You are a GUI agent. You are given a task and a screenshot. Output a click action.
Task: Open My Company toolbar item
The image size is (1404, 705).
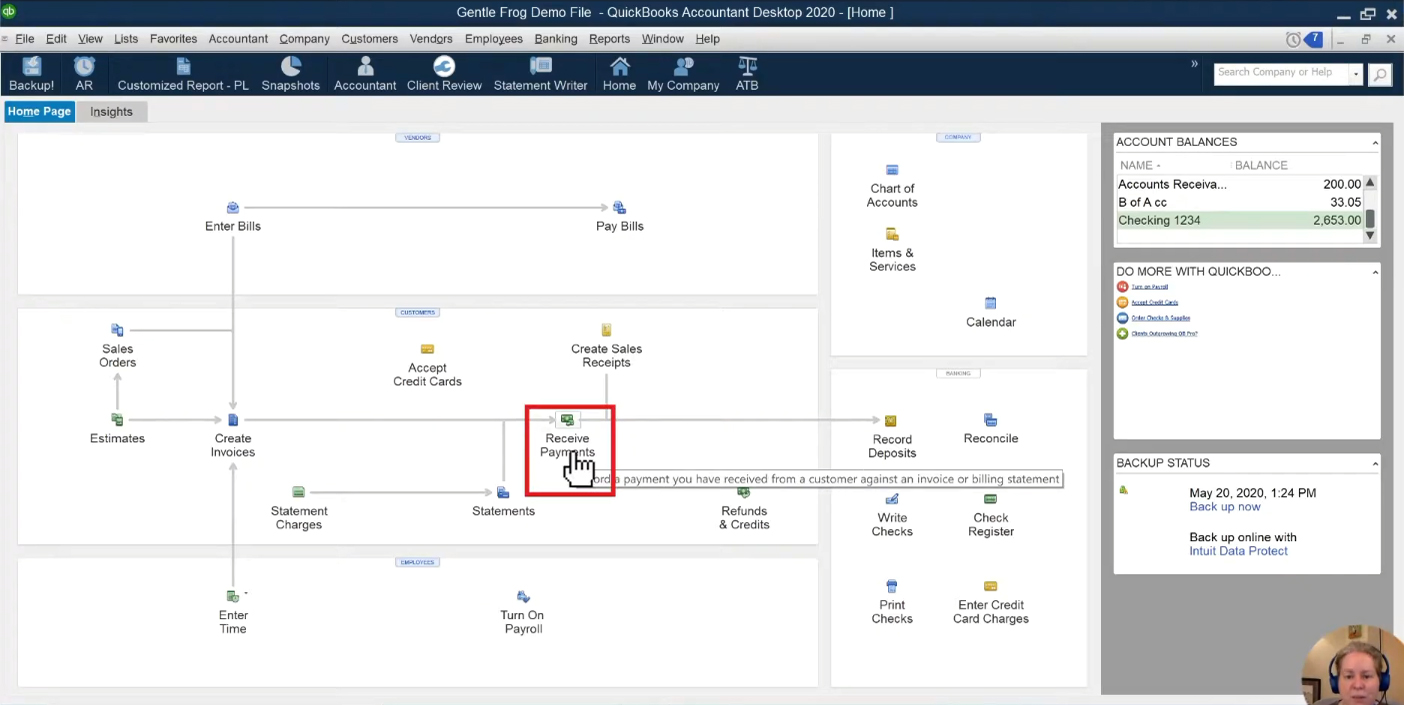click(683, 74)
